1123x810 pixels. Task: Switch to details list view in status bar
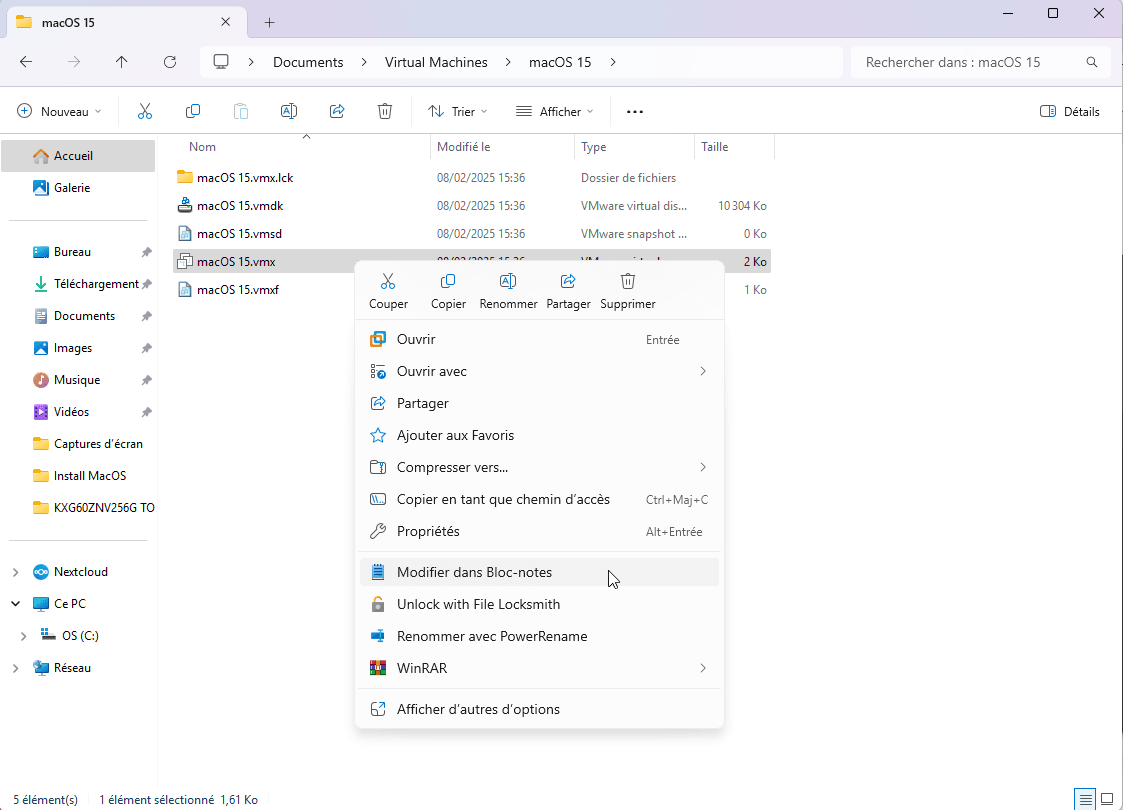1086,799
